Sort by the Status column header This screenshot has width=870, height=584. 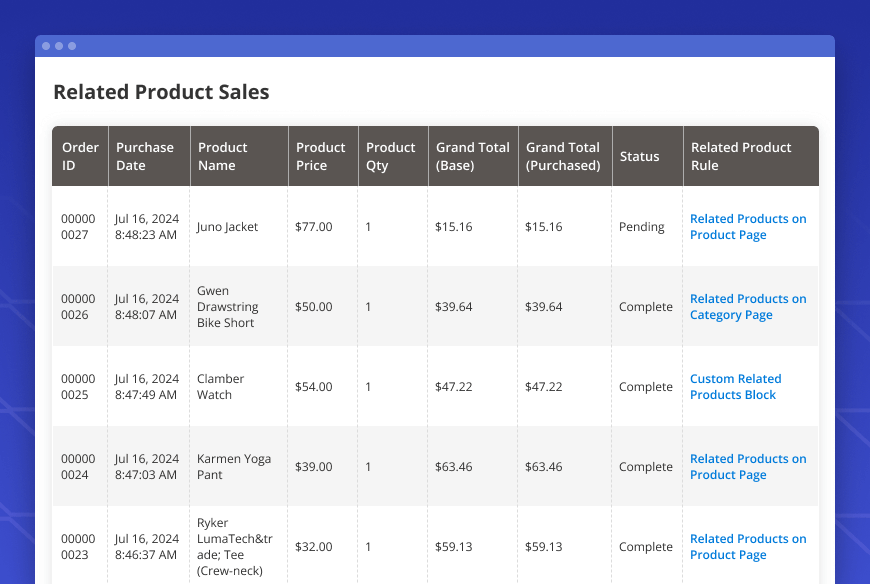(639, 156)
